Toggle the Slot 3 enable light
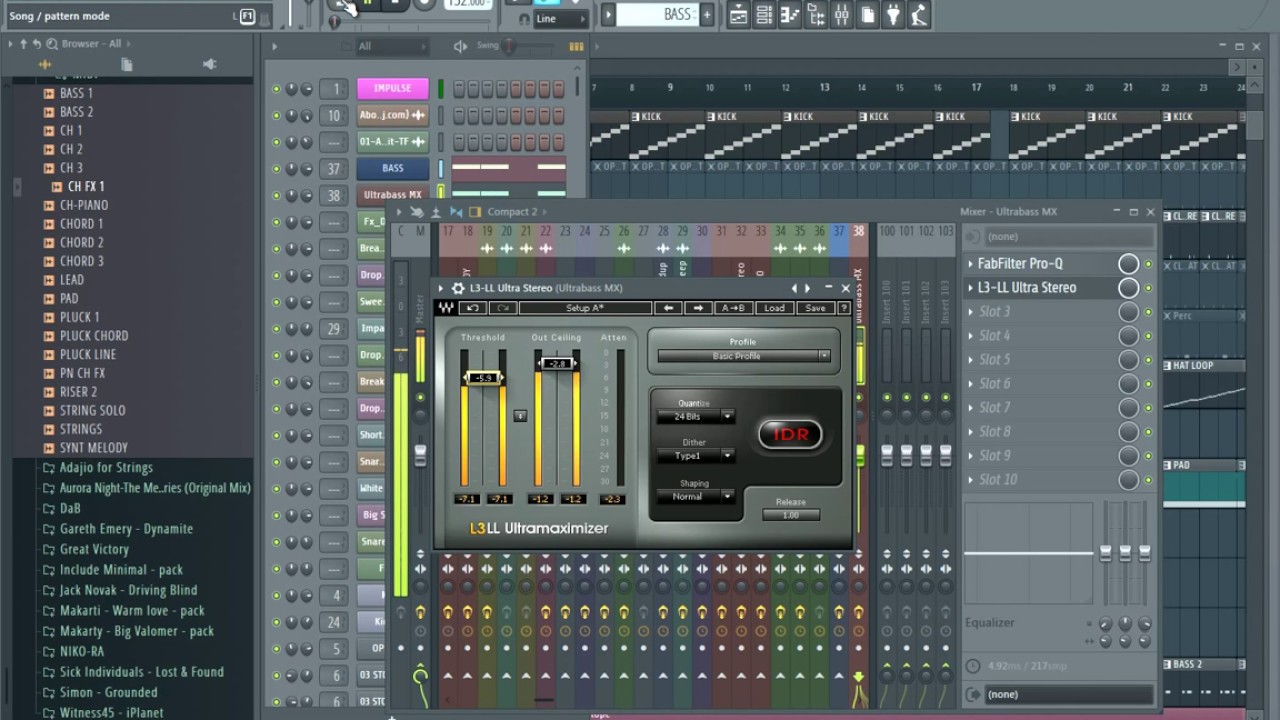This screenshot has width=1280, height=720. (x=1148, y=312)
